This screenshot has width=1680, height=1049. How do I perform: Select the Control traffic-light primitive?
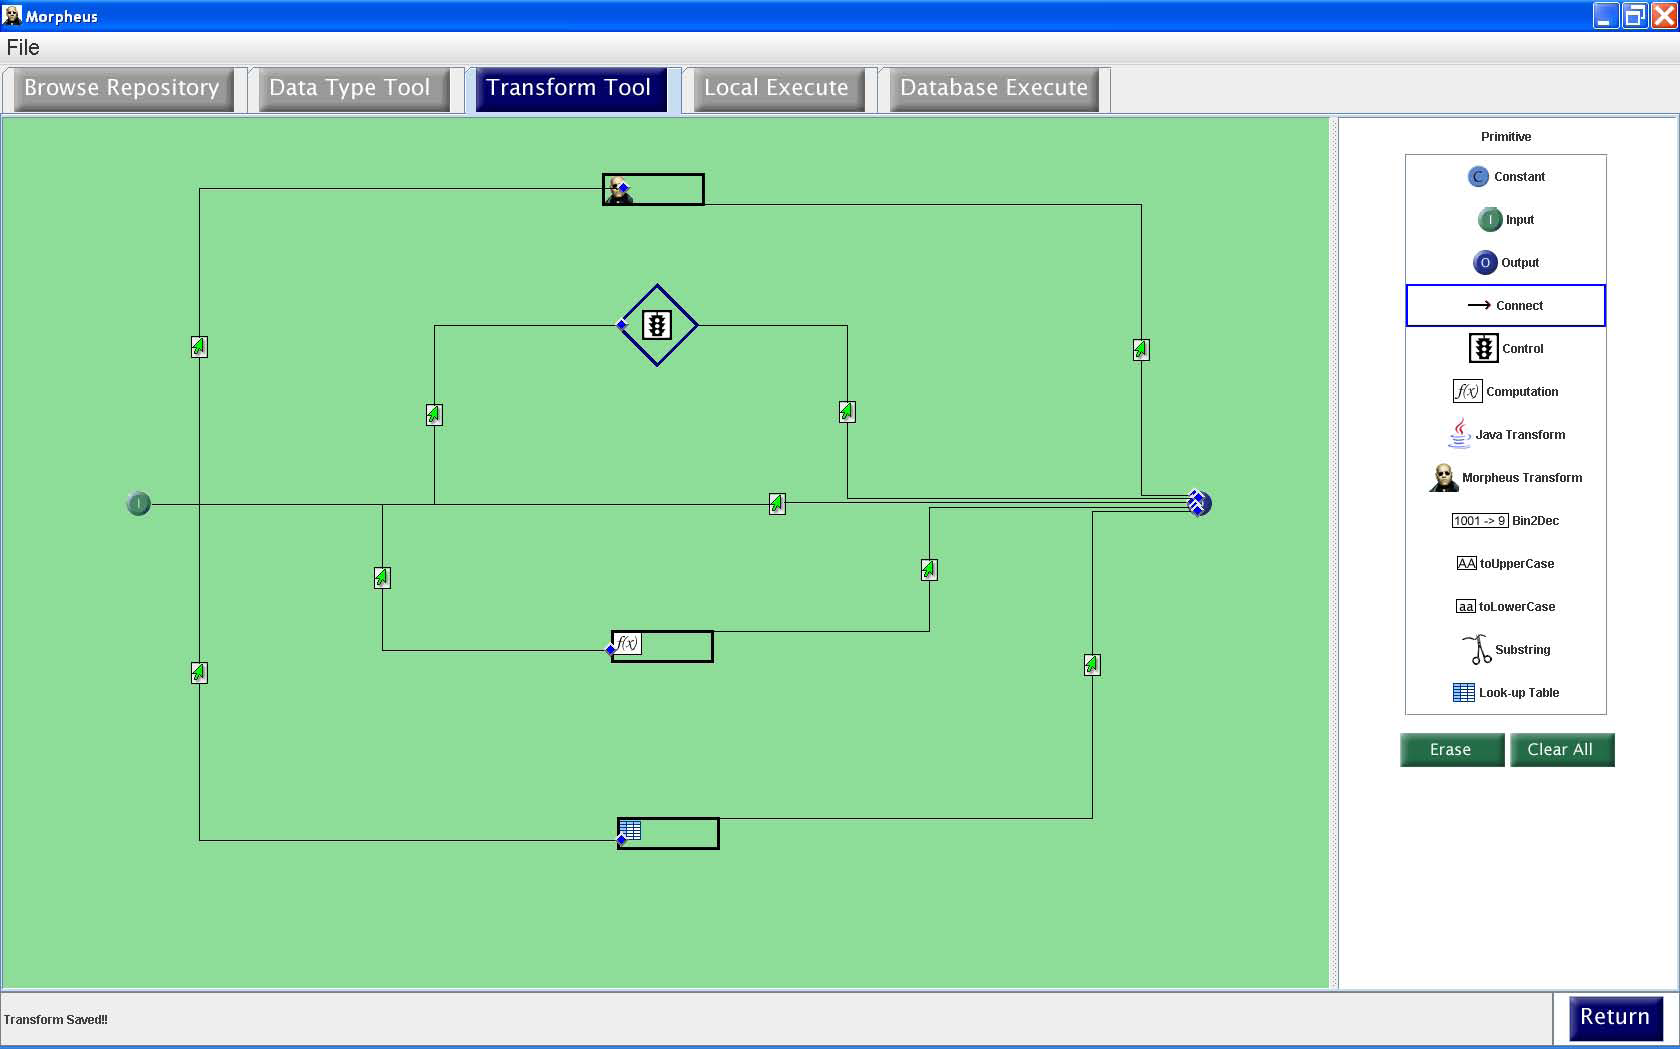coord(1506,349)
